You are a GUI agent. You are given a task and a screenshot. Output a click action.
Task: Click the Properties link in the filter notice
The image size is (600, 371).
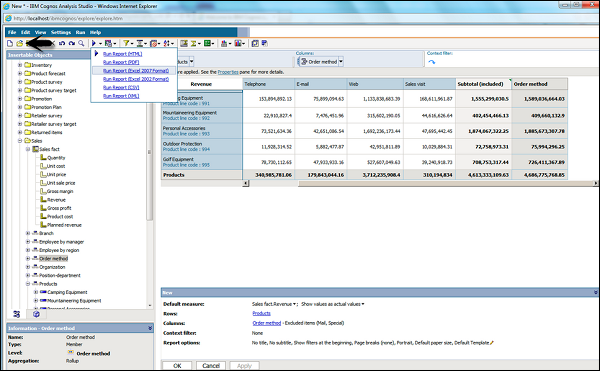(x=228, y=72)
